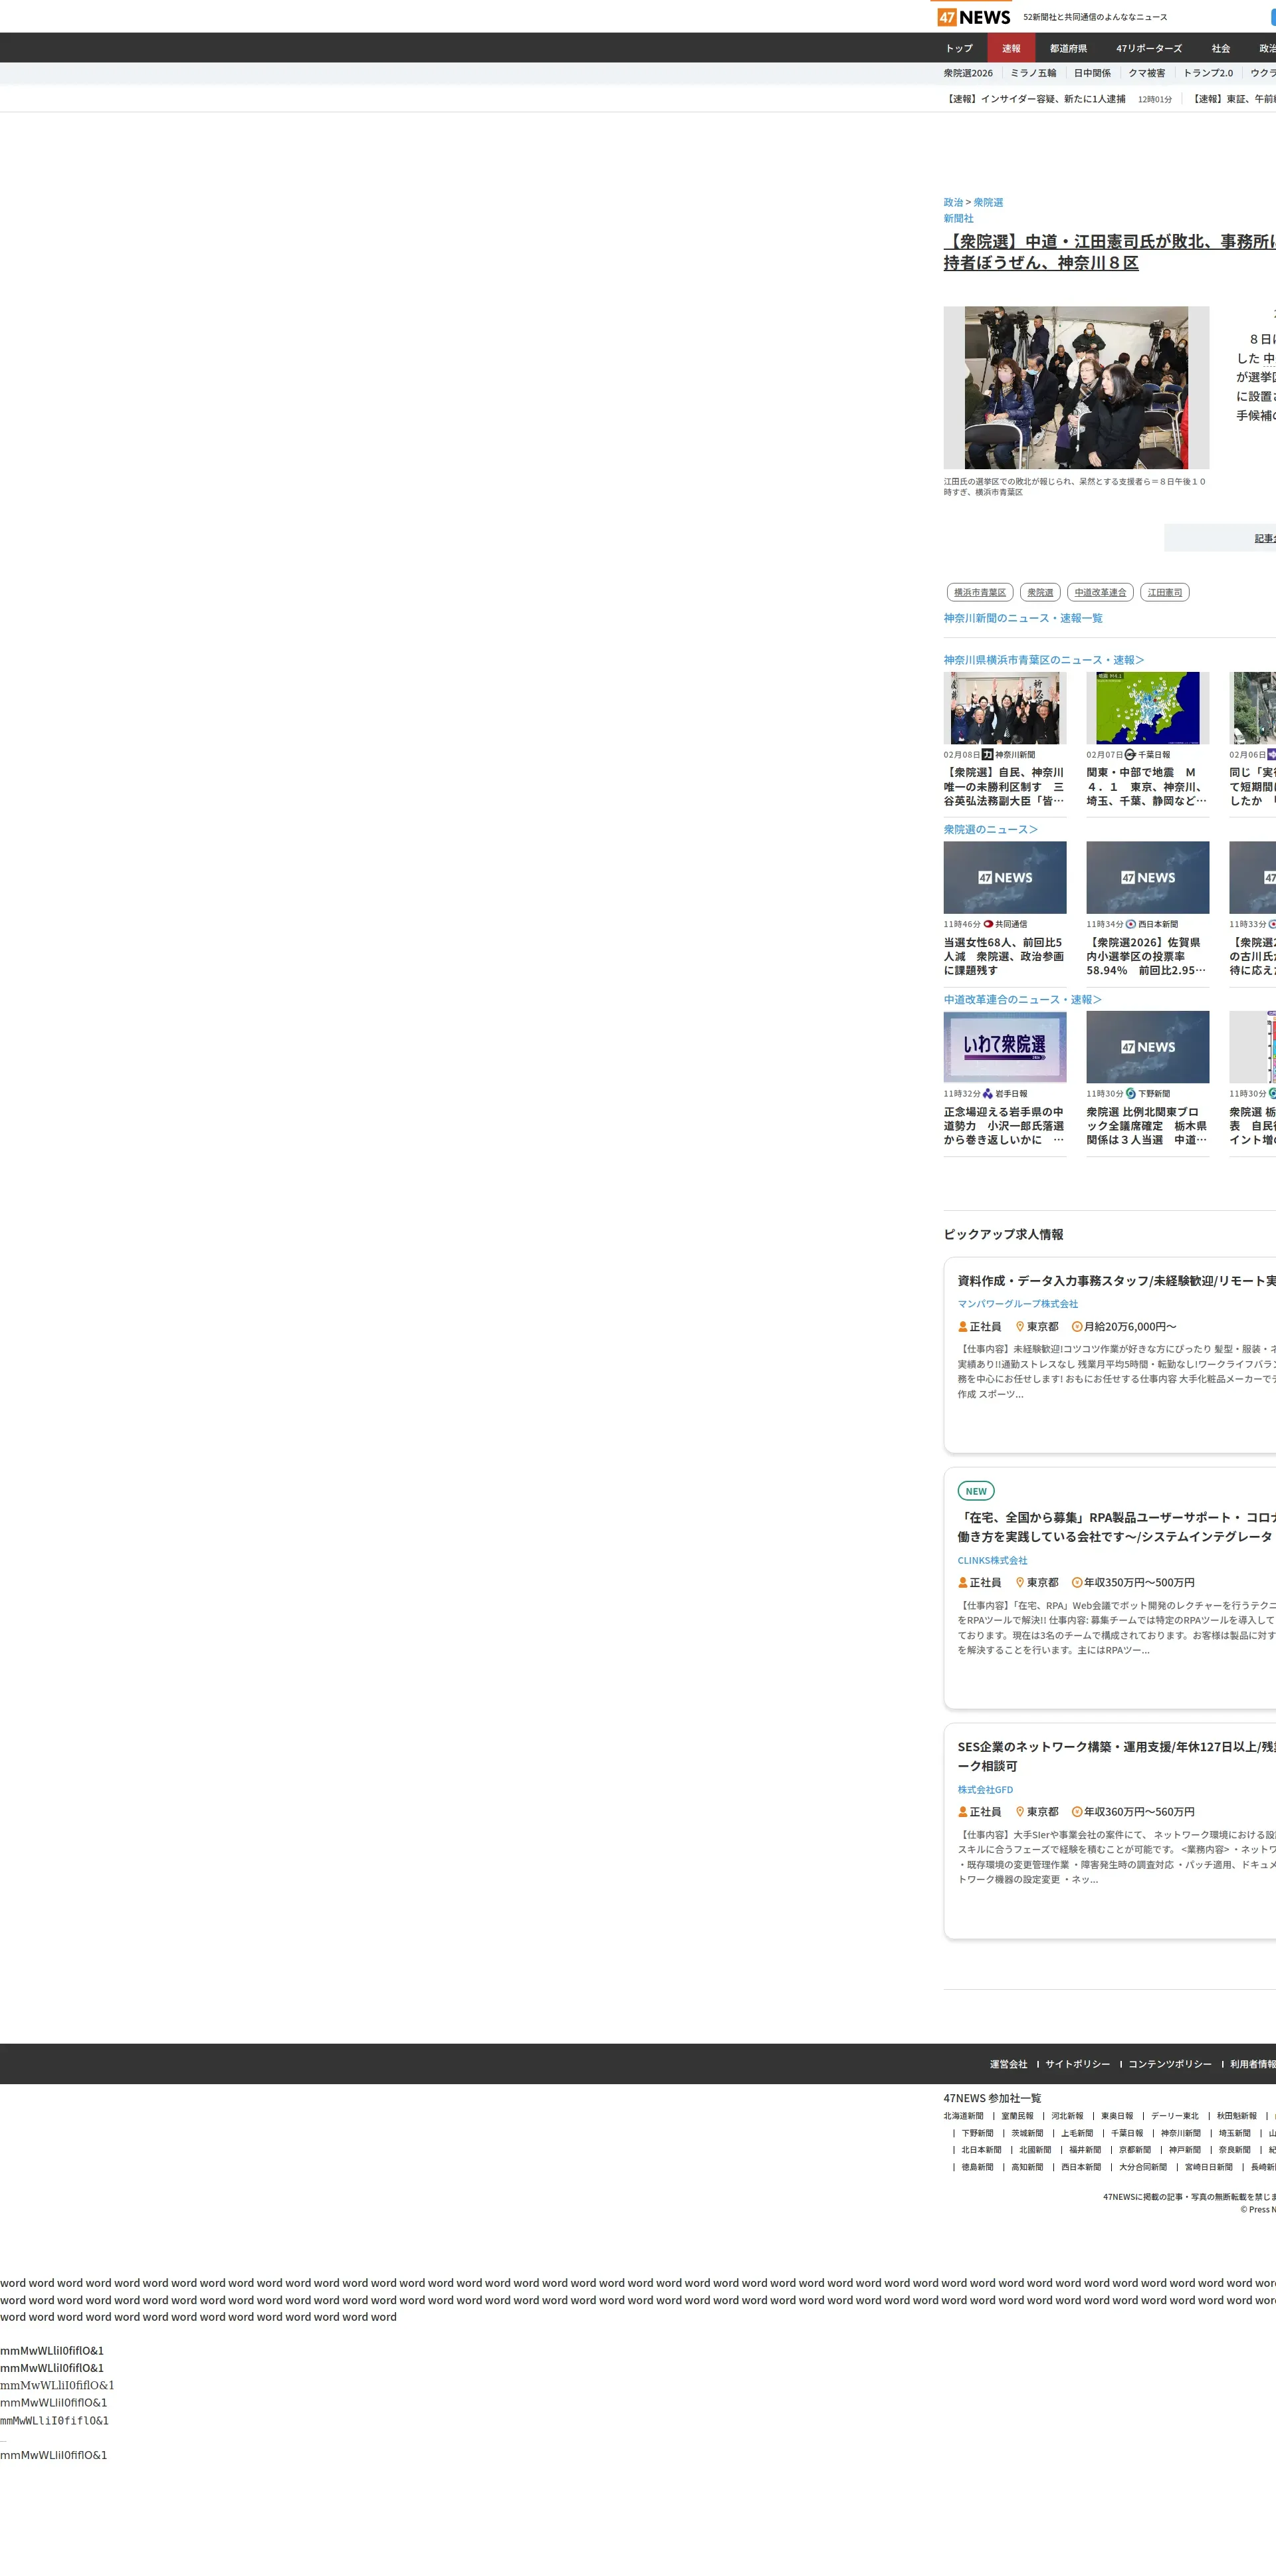Click the NEW badge on the CLINKS job card
The height and width of the screenshot is (2576, 1276).
click(975, 1491)
